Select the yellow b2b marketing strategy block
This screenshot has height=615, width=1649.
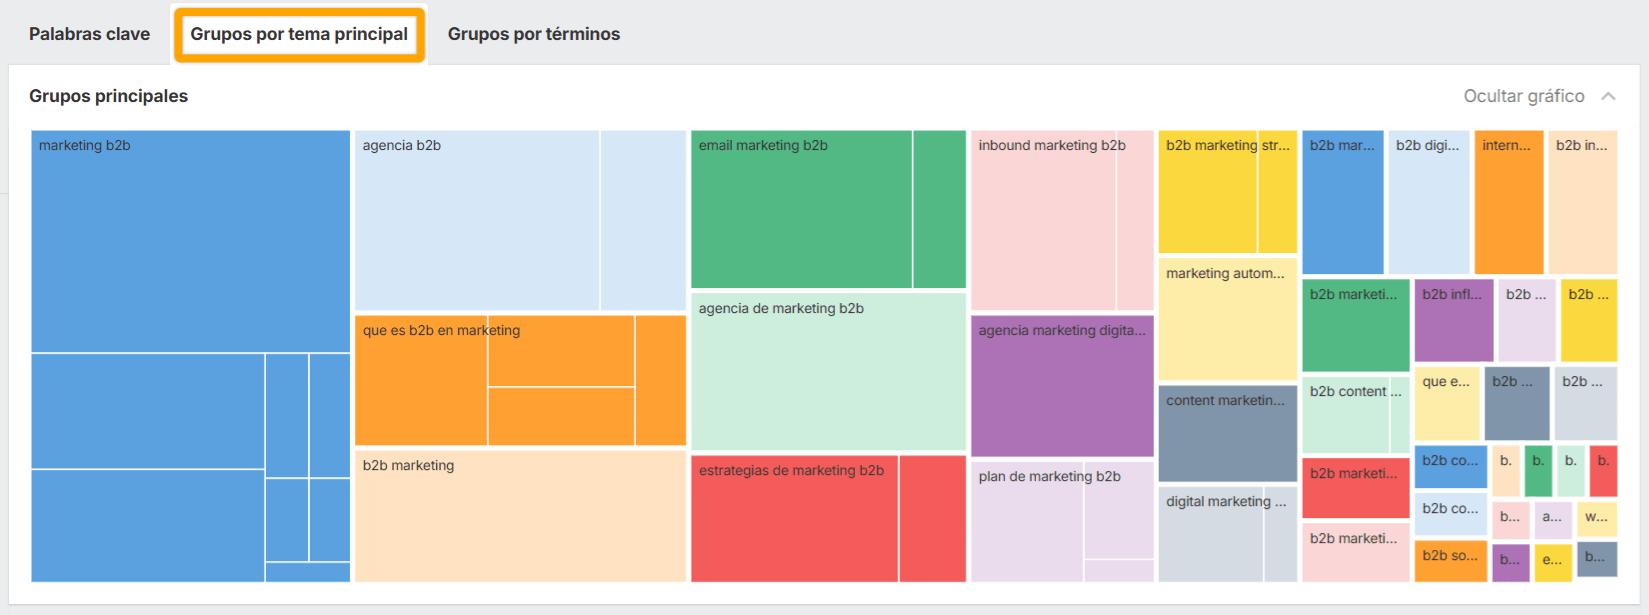(x=1208, y=192)
